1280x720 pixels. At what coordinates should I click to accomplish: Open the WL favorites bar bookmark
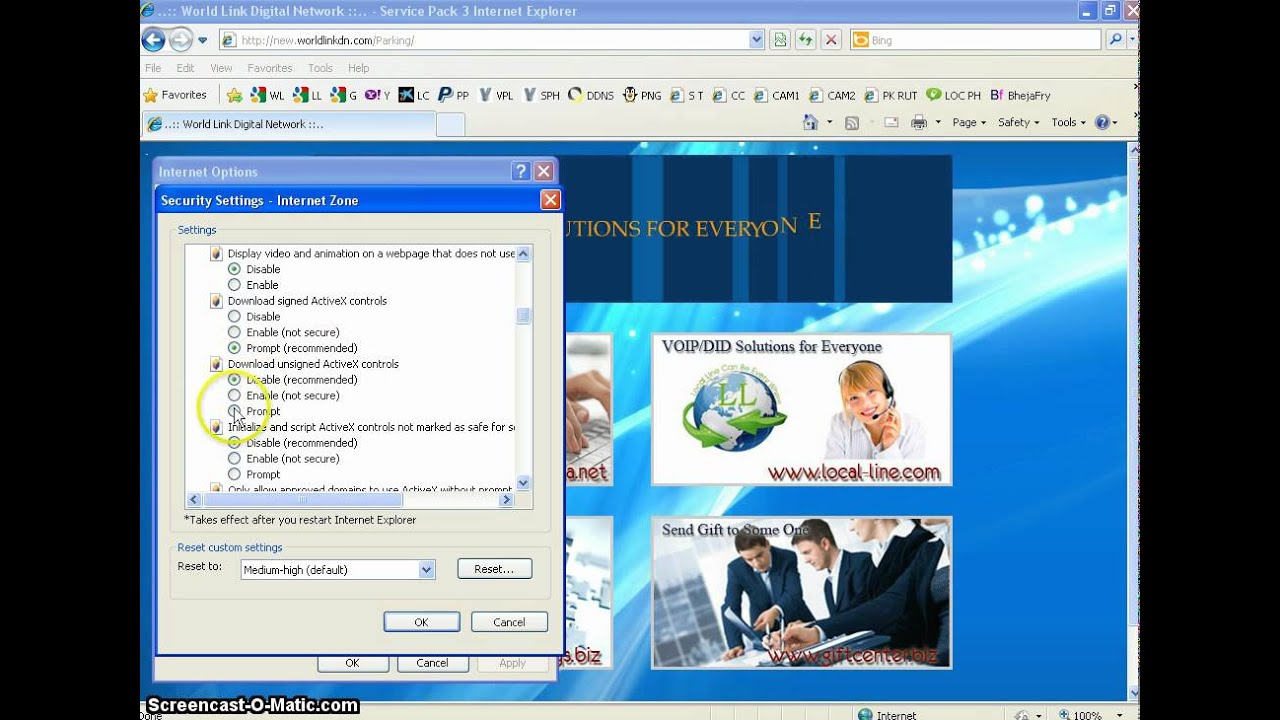267,96
